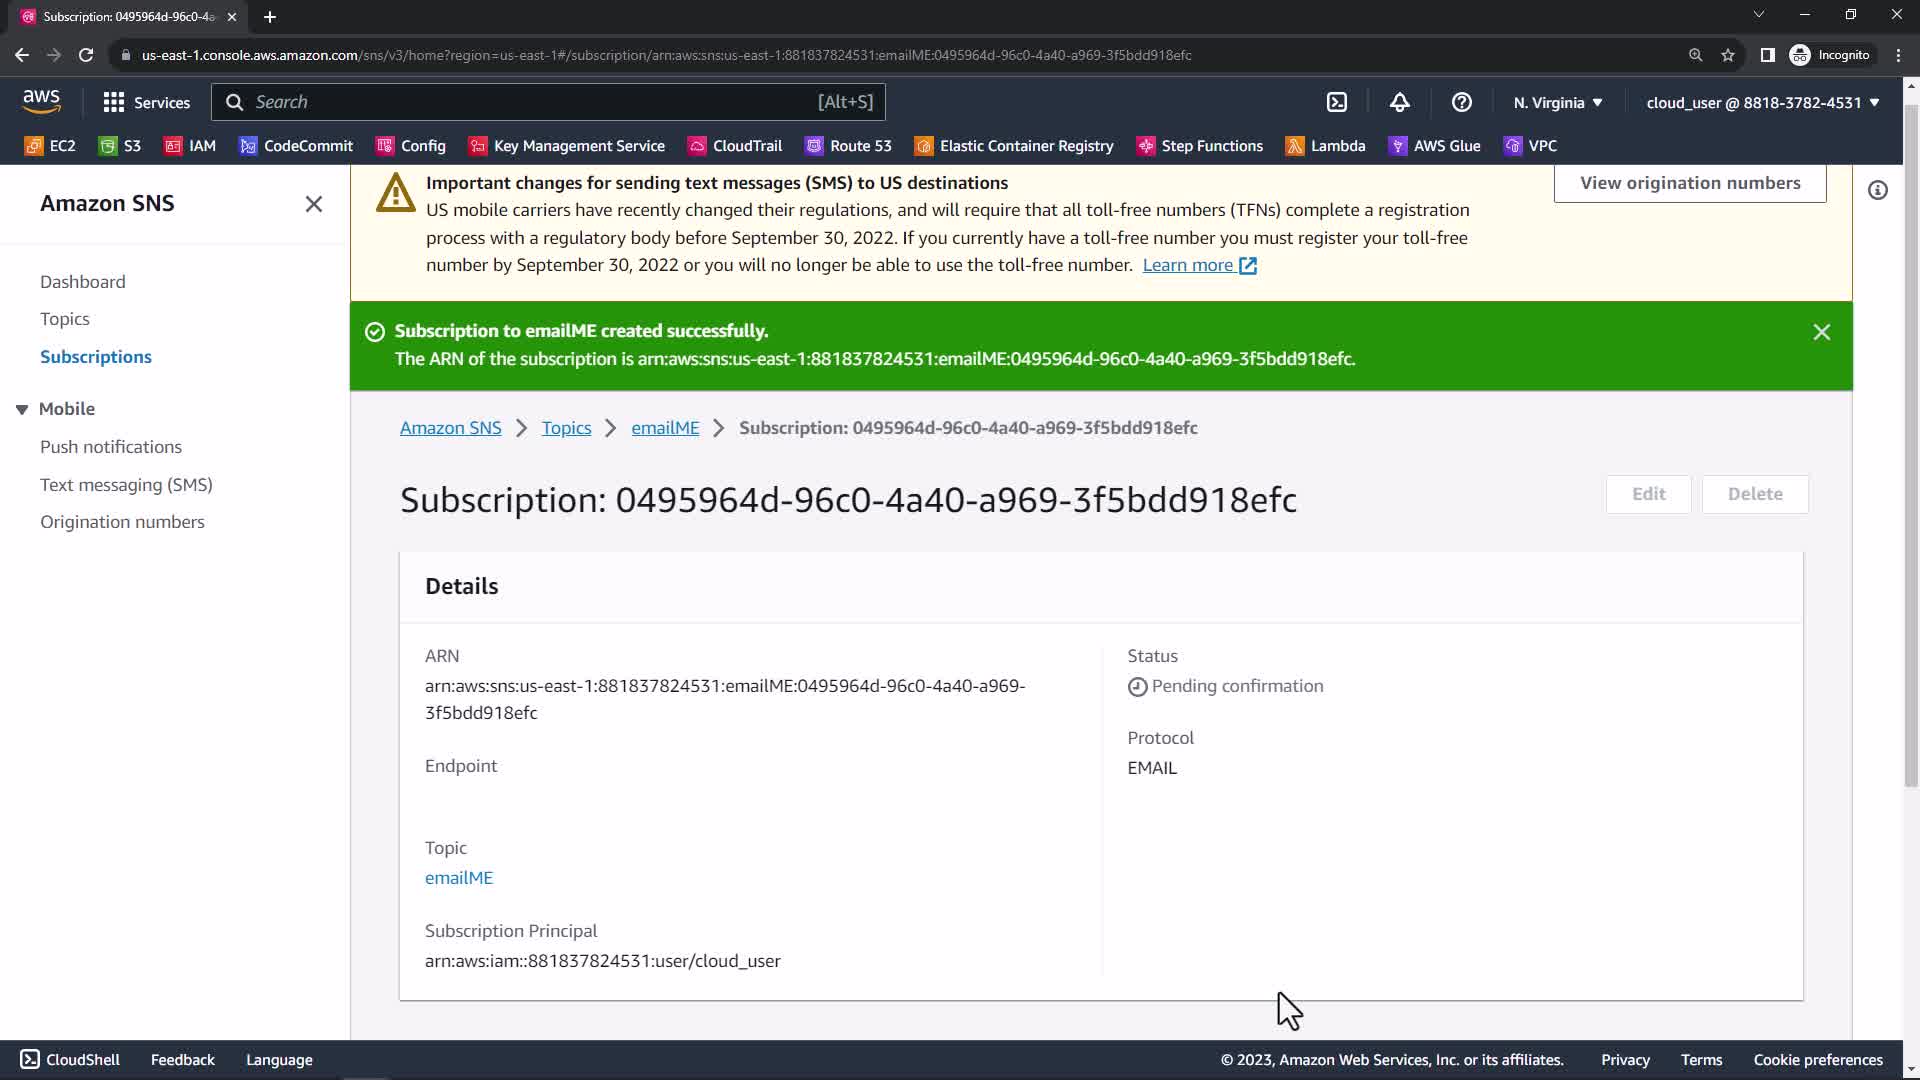Open the CloudShell icon in the top bar

tap(1337, 102)
